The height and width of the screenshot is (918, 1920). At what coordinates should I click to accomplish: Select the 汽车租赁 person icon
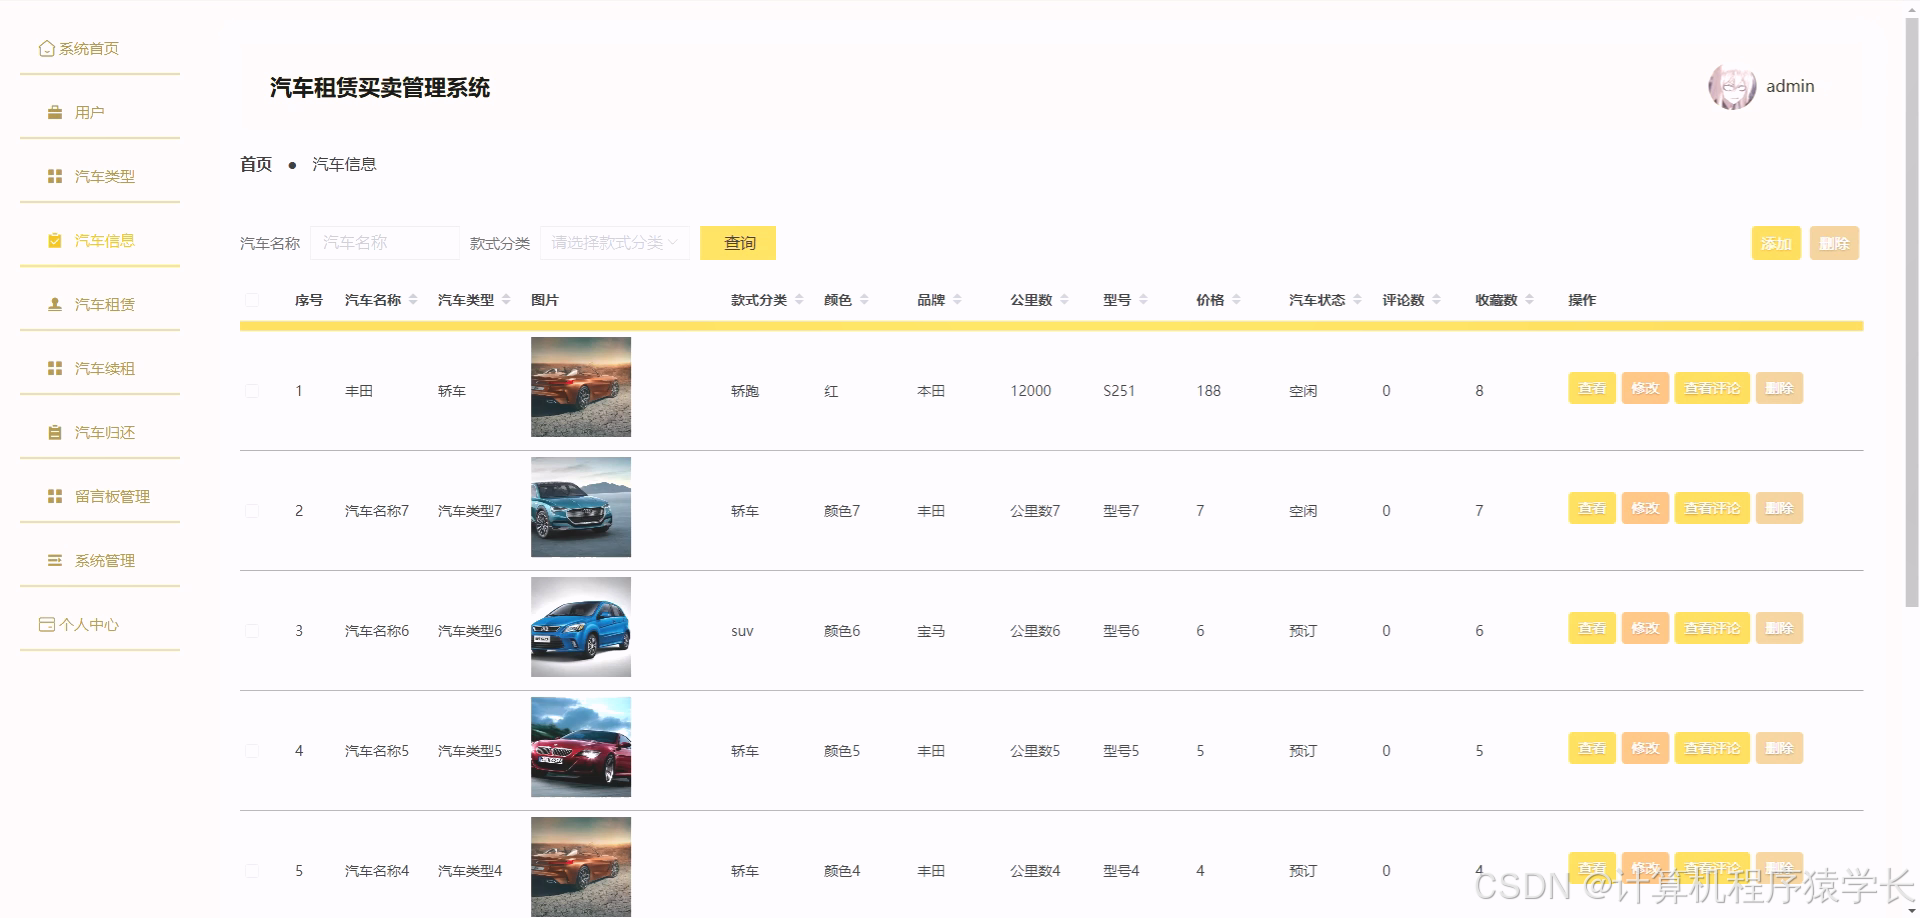[x=54, y=303]
